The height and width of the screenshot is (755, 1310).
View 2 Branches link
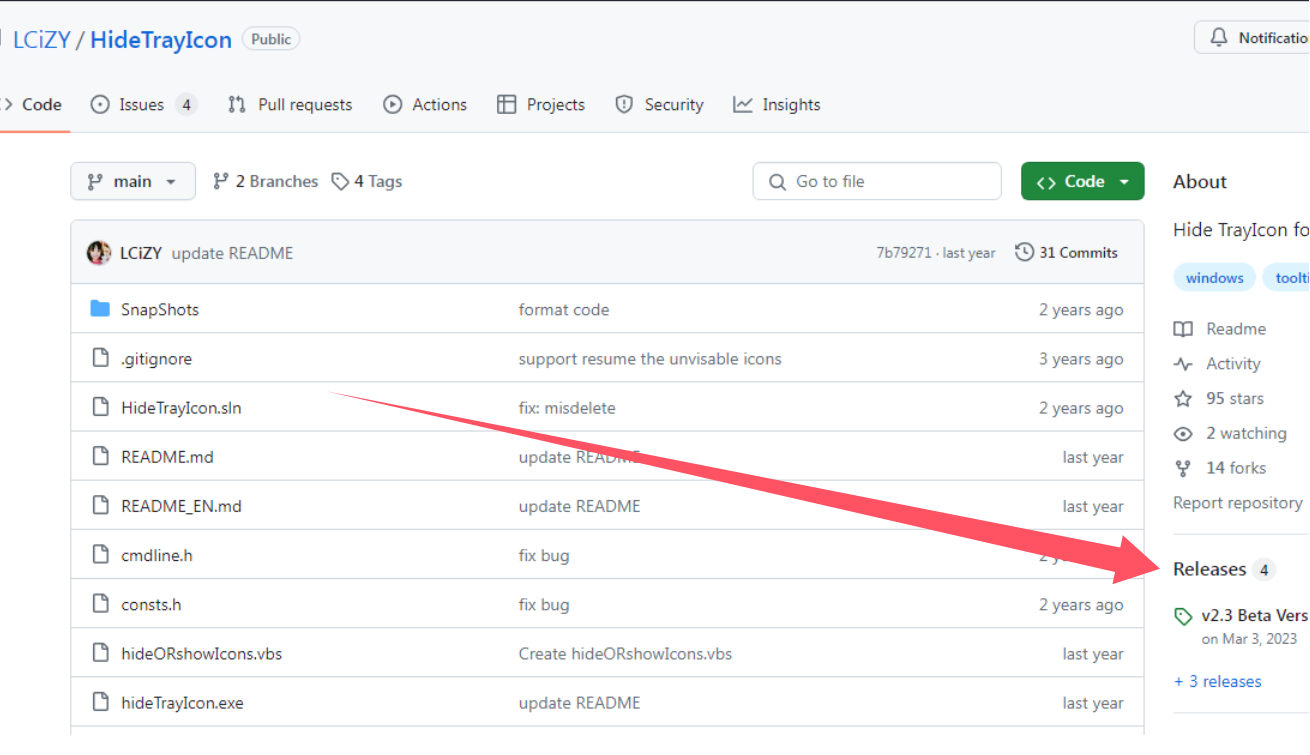(265, 181)
